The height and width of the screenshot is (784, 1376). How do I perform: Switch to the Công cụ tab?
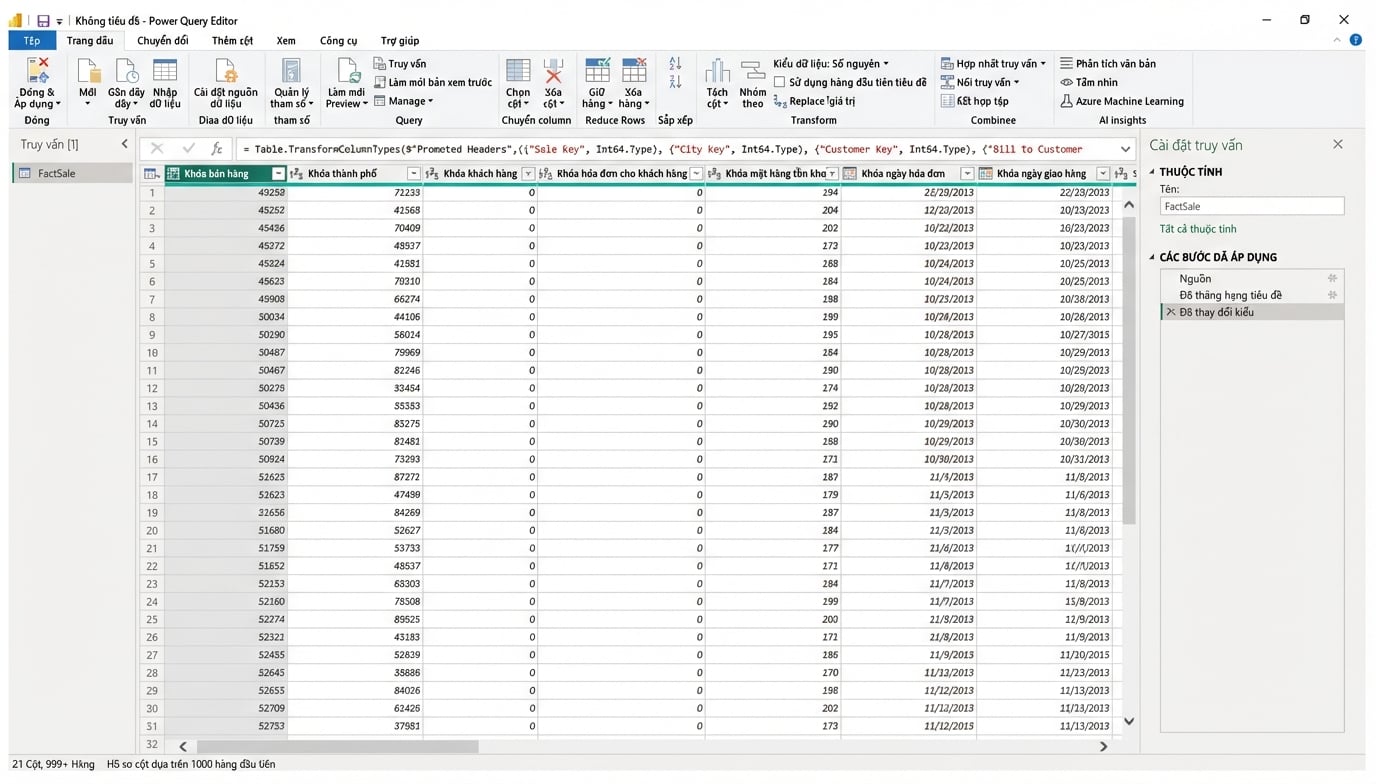tap(338, 40)
